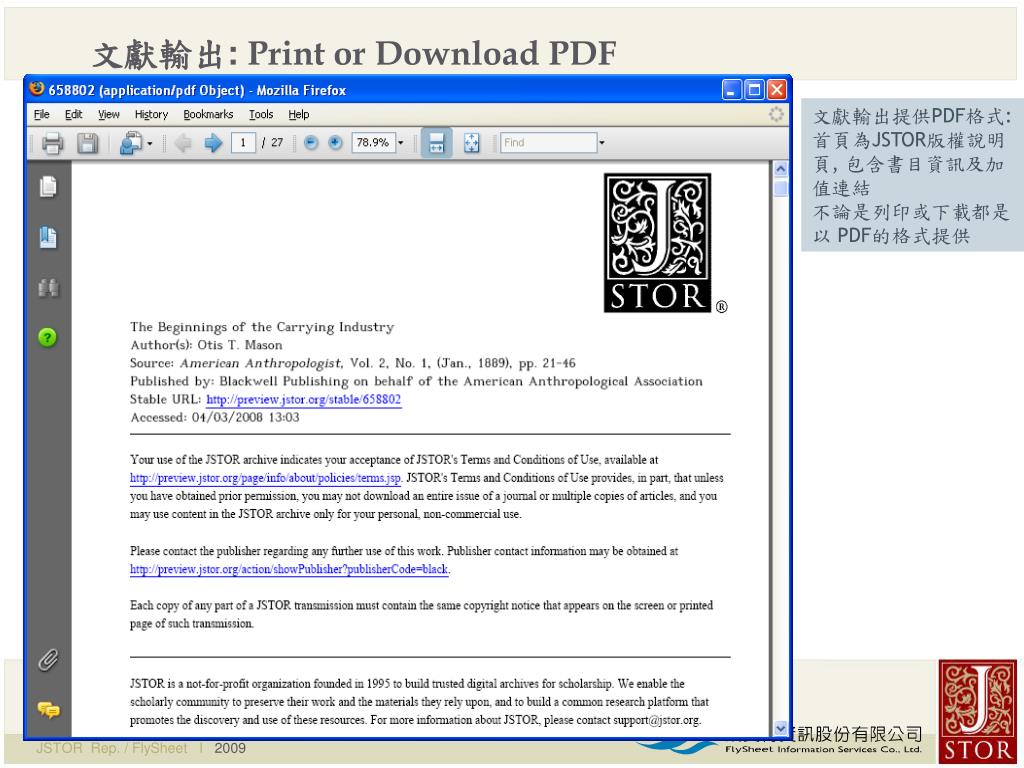Minimize the Firefox window

[x=731, y=89]
